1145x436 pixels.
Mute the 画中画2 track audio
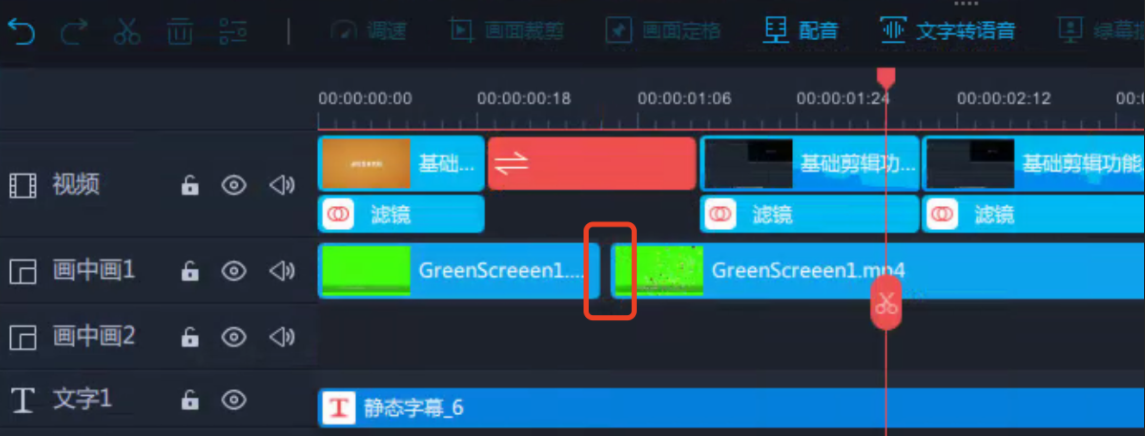[x=282, y=337]
